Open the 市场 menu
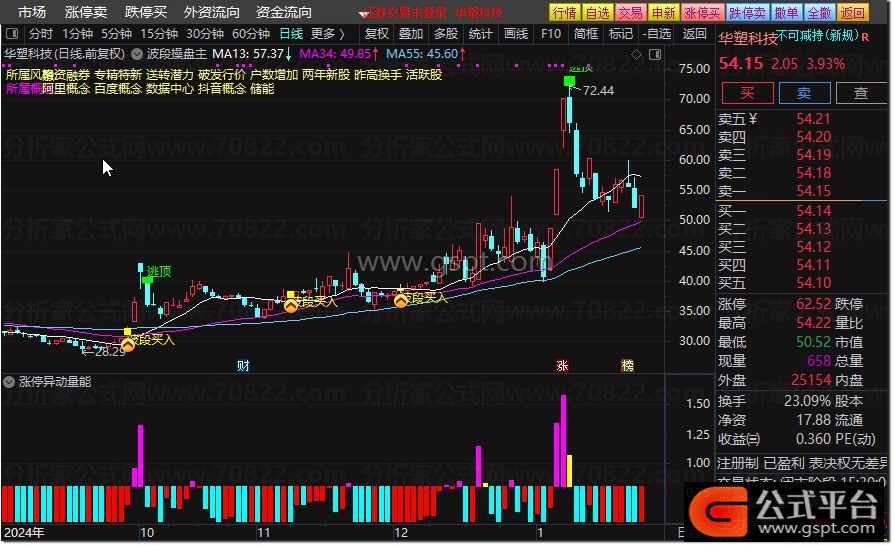This screenshot has height=545, width=894. pyautogui.click(x=31, y=12)
